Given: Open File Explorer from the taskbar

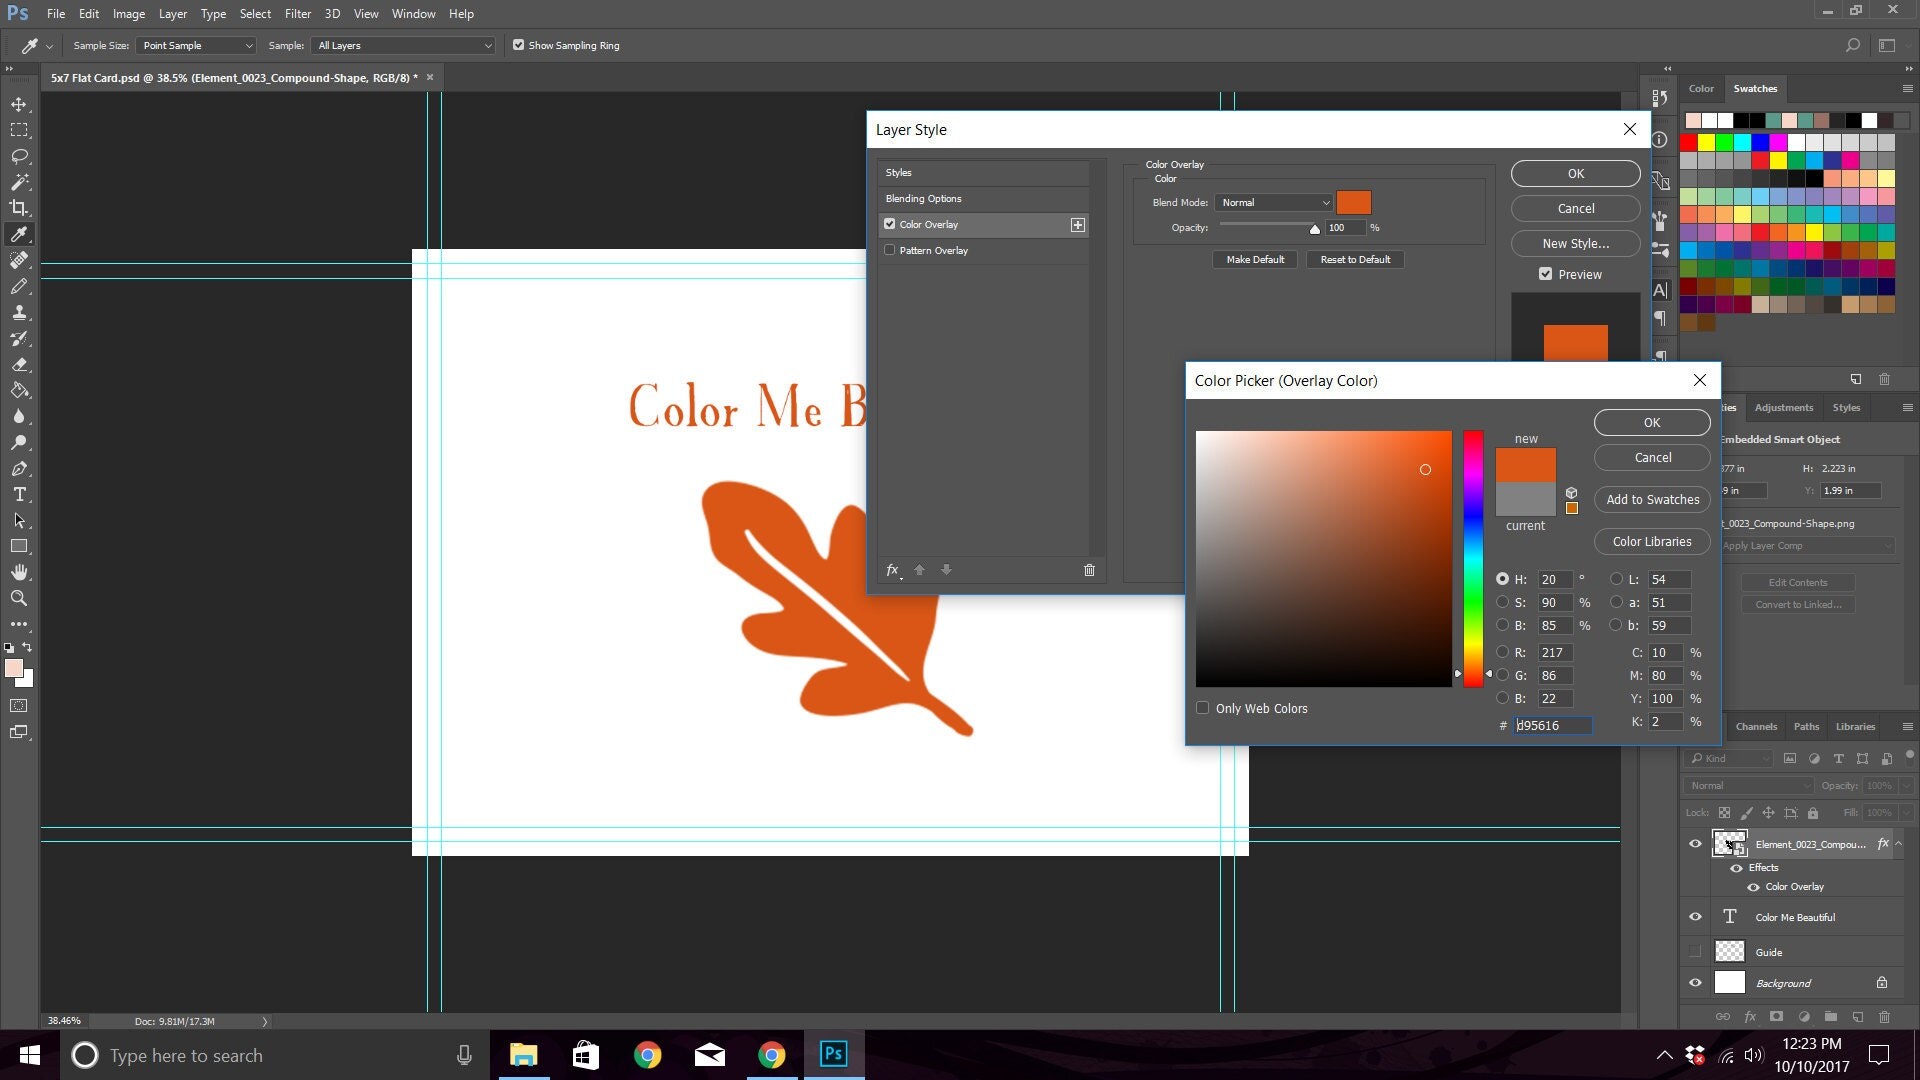Looking at the screenshot, I should point(523,1054).
